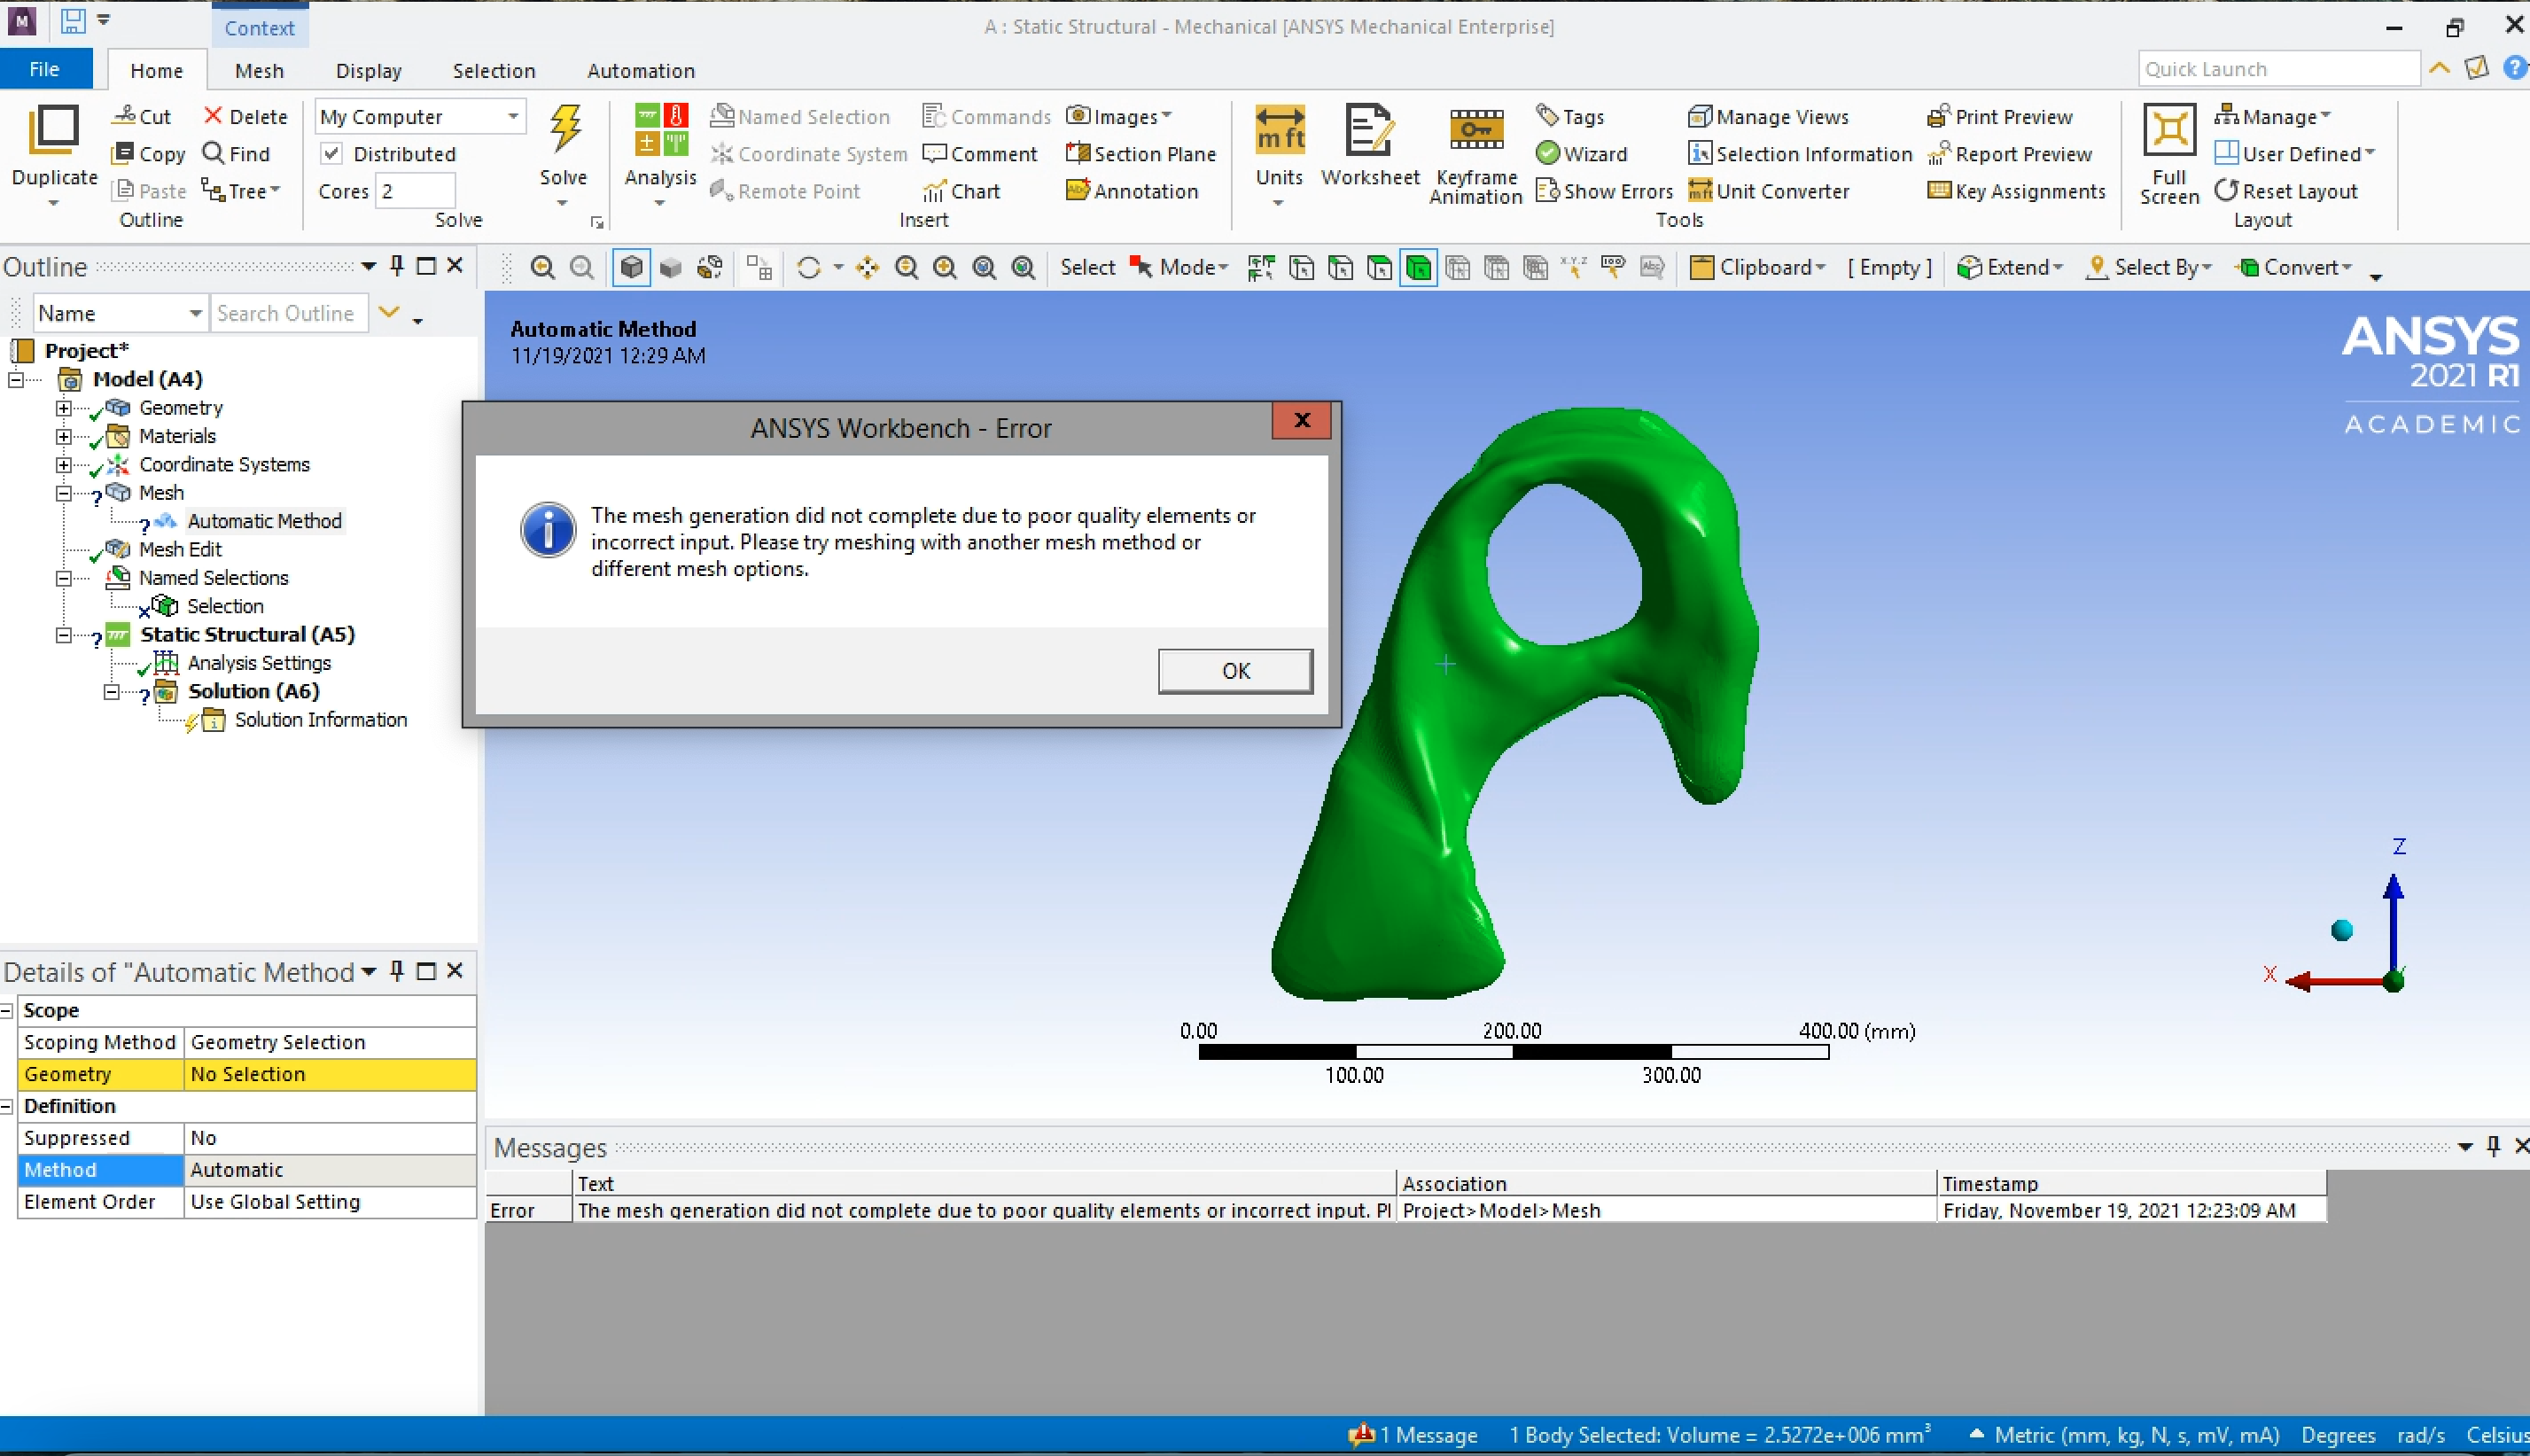Select Mesh Edit tree item
This screenshot has width=2530, height=1456.
coord(180,550)
